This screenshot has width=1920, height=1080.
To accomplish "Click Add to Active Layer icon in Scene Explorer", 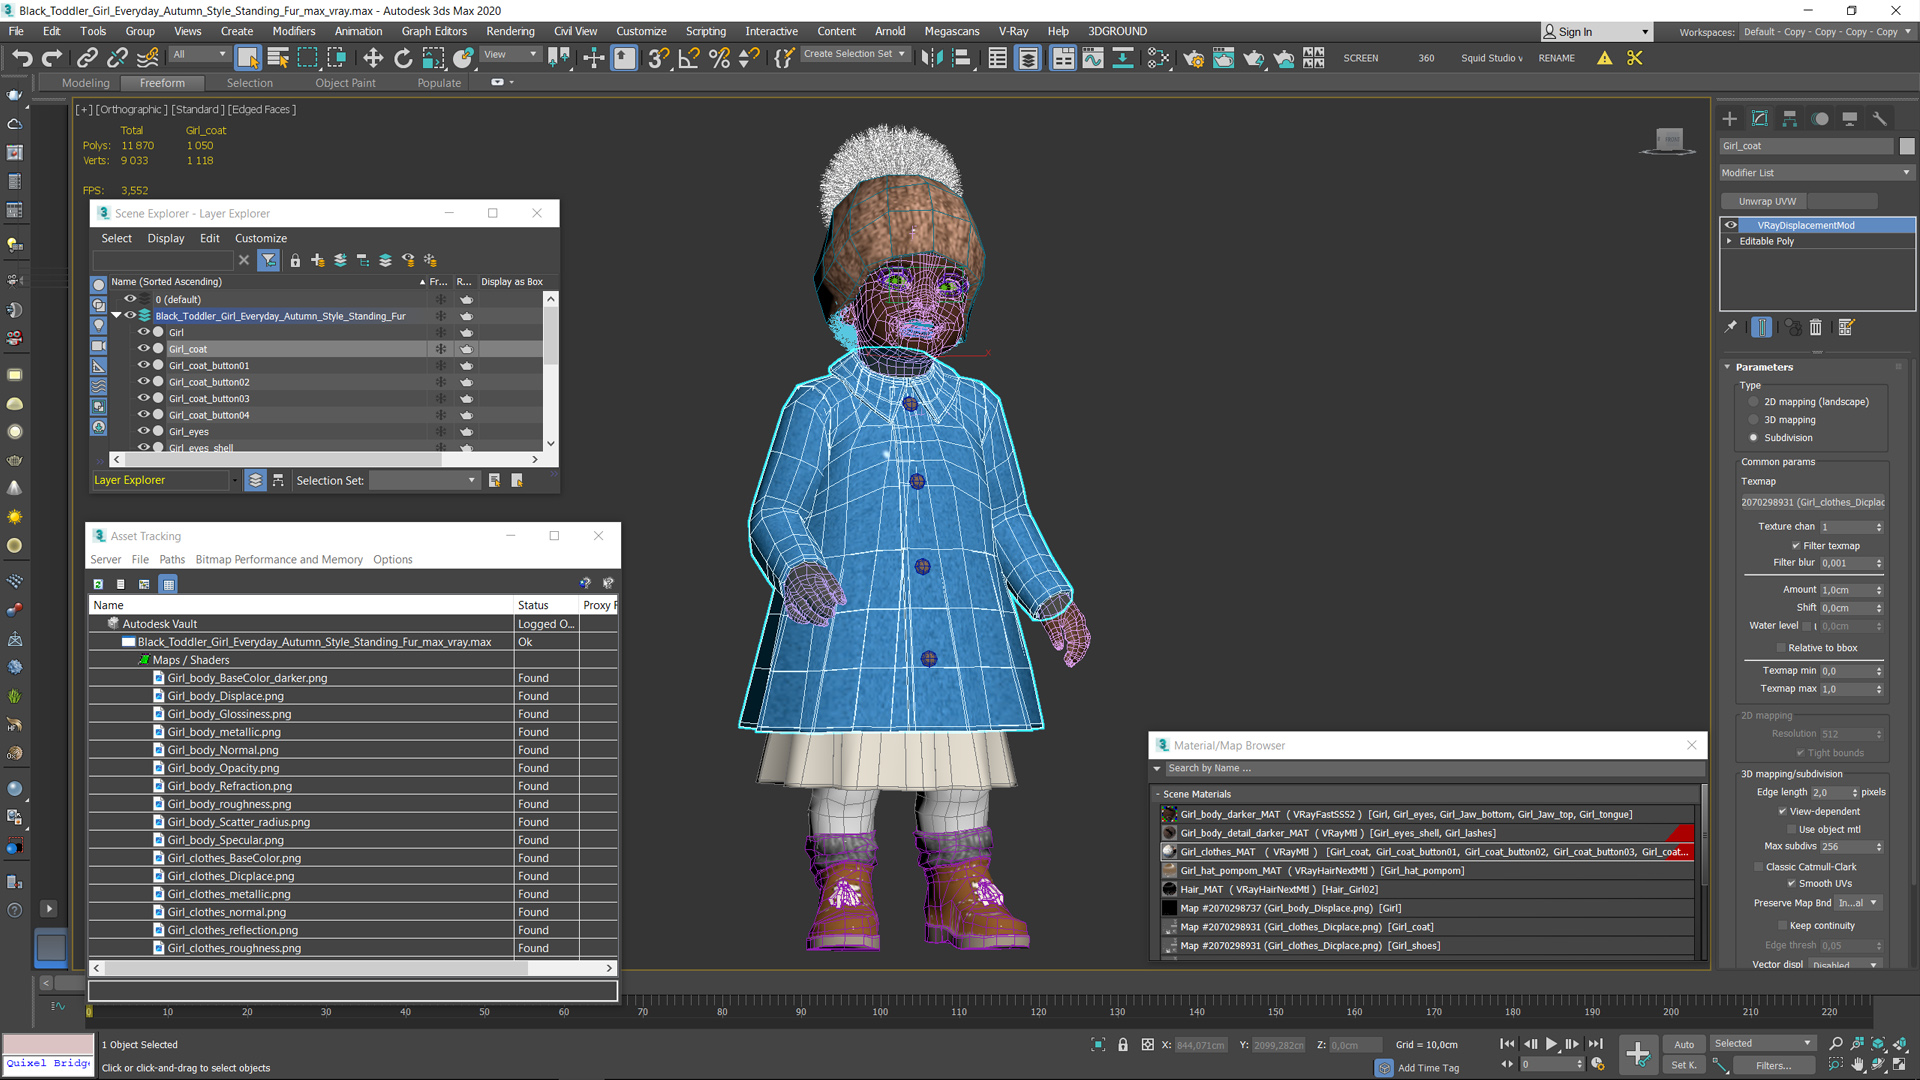I will pyautogui.click(x=340, y=260).
